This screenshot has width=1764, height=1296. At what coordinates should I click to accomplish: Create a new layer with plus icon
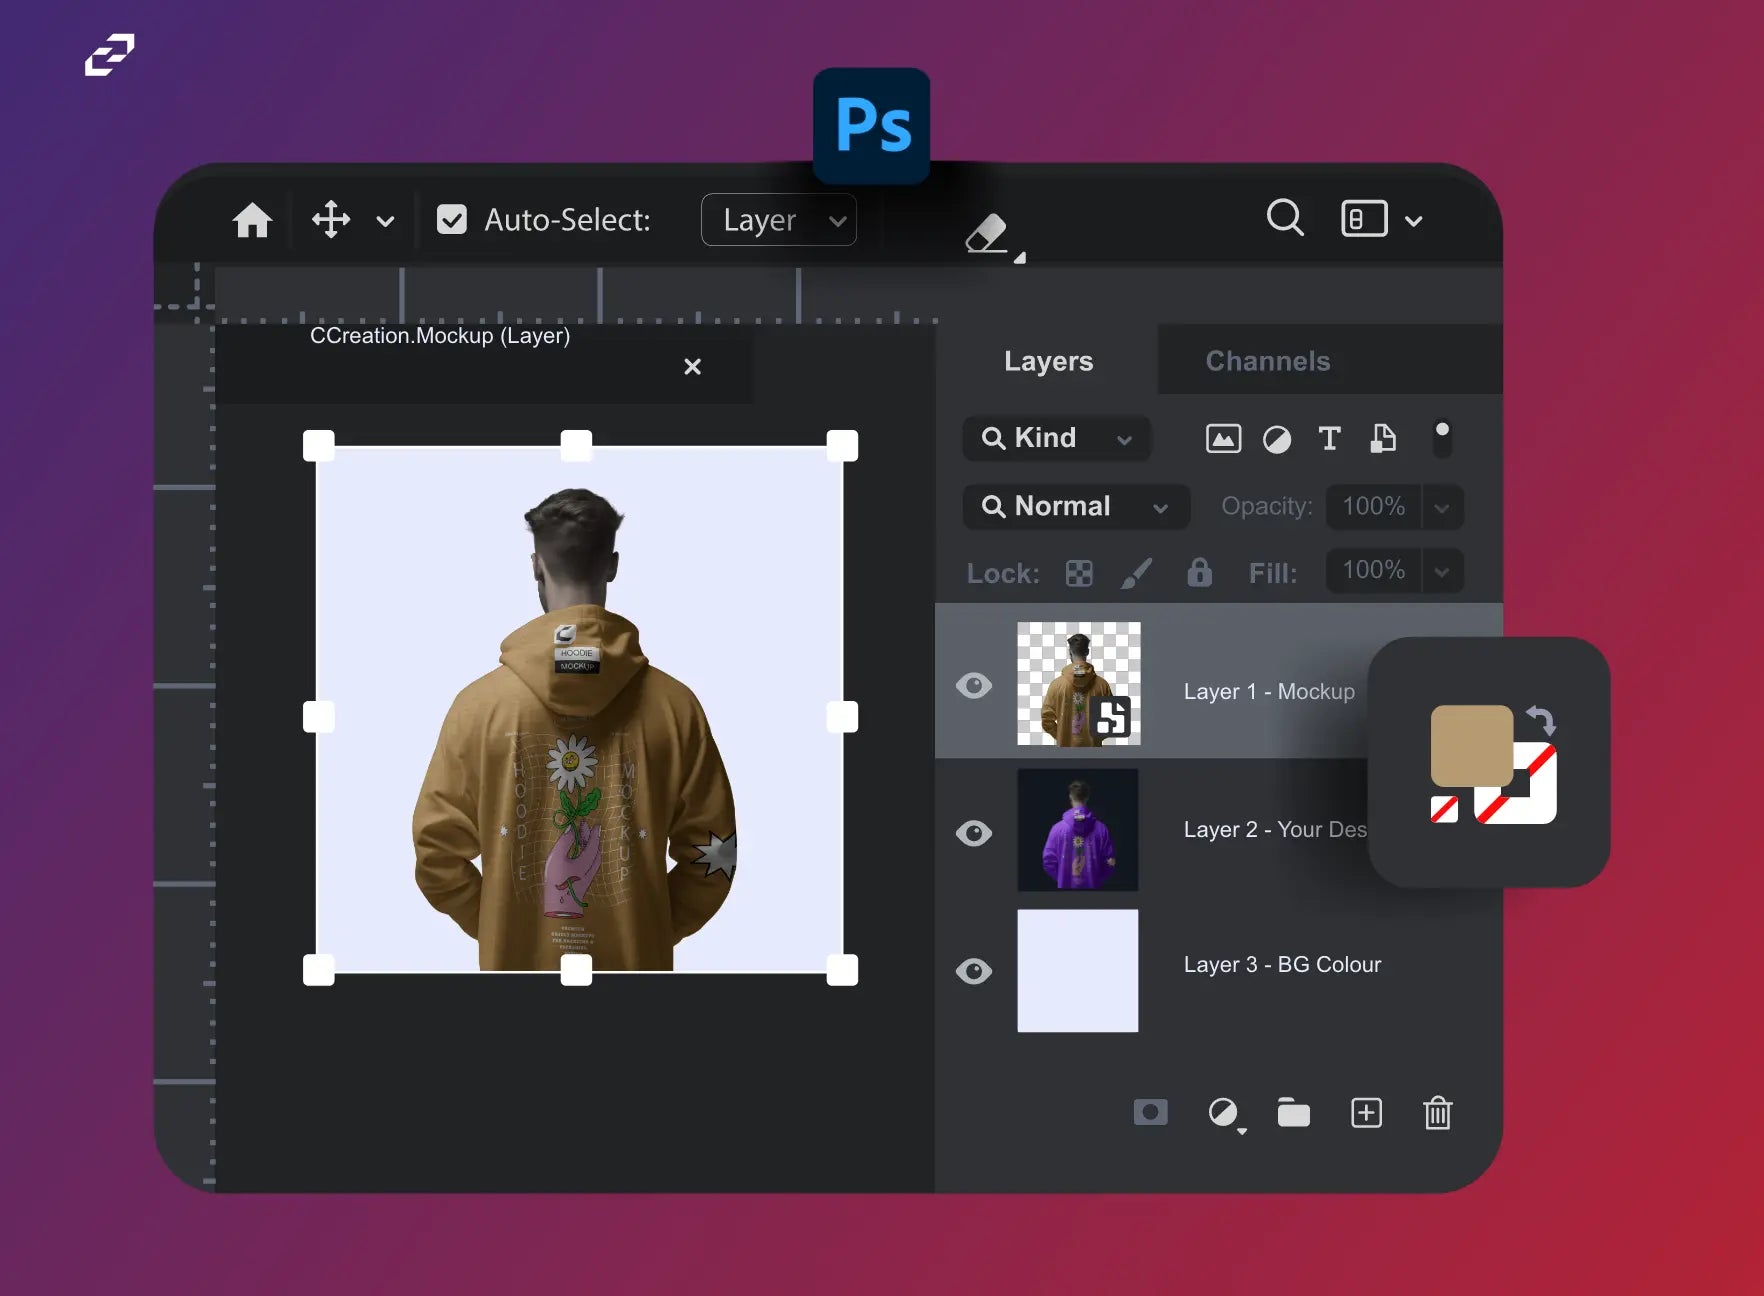point(1366,1112)
